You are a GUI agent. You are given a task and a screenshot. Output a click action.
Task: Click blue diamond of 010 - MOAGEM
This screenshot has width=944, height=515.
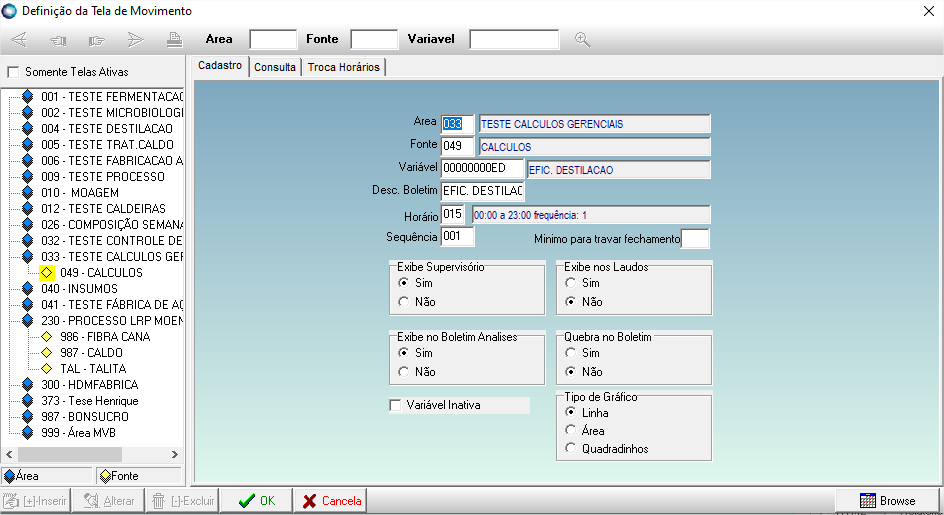click(28, 193)
